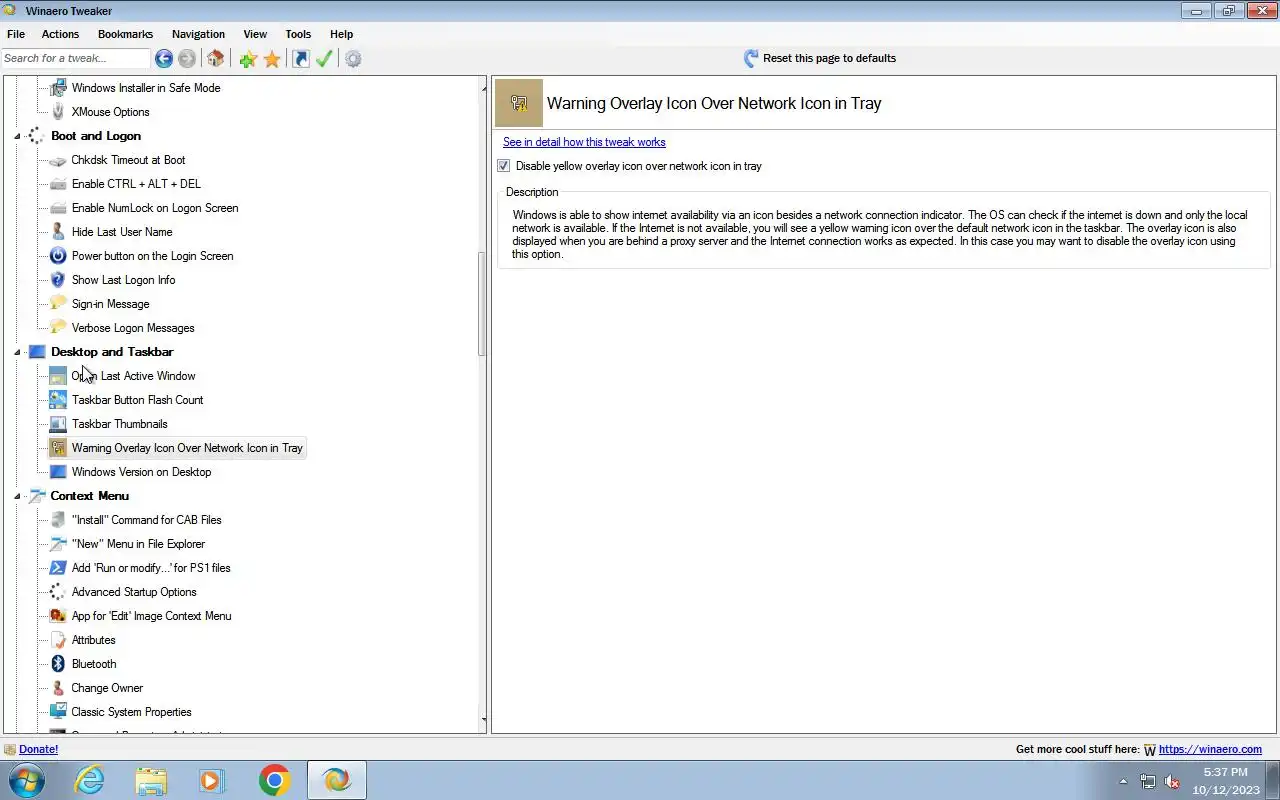Open settings gear in toolbar
The image size is (1280, 800).
pos(353,59)
